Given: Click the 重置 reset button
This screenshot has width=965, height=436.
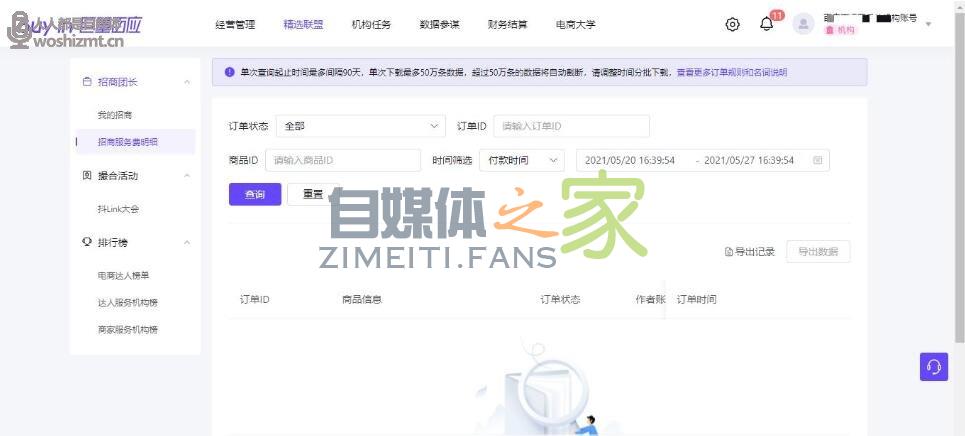Looking at the screenshot, I should pos(313,194).
